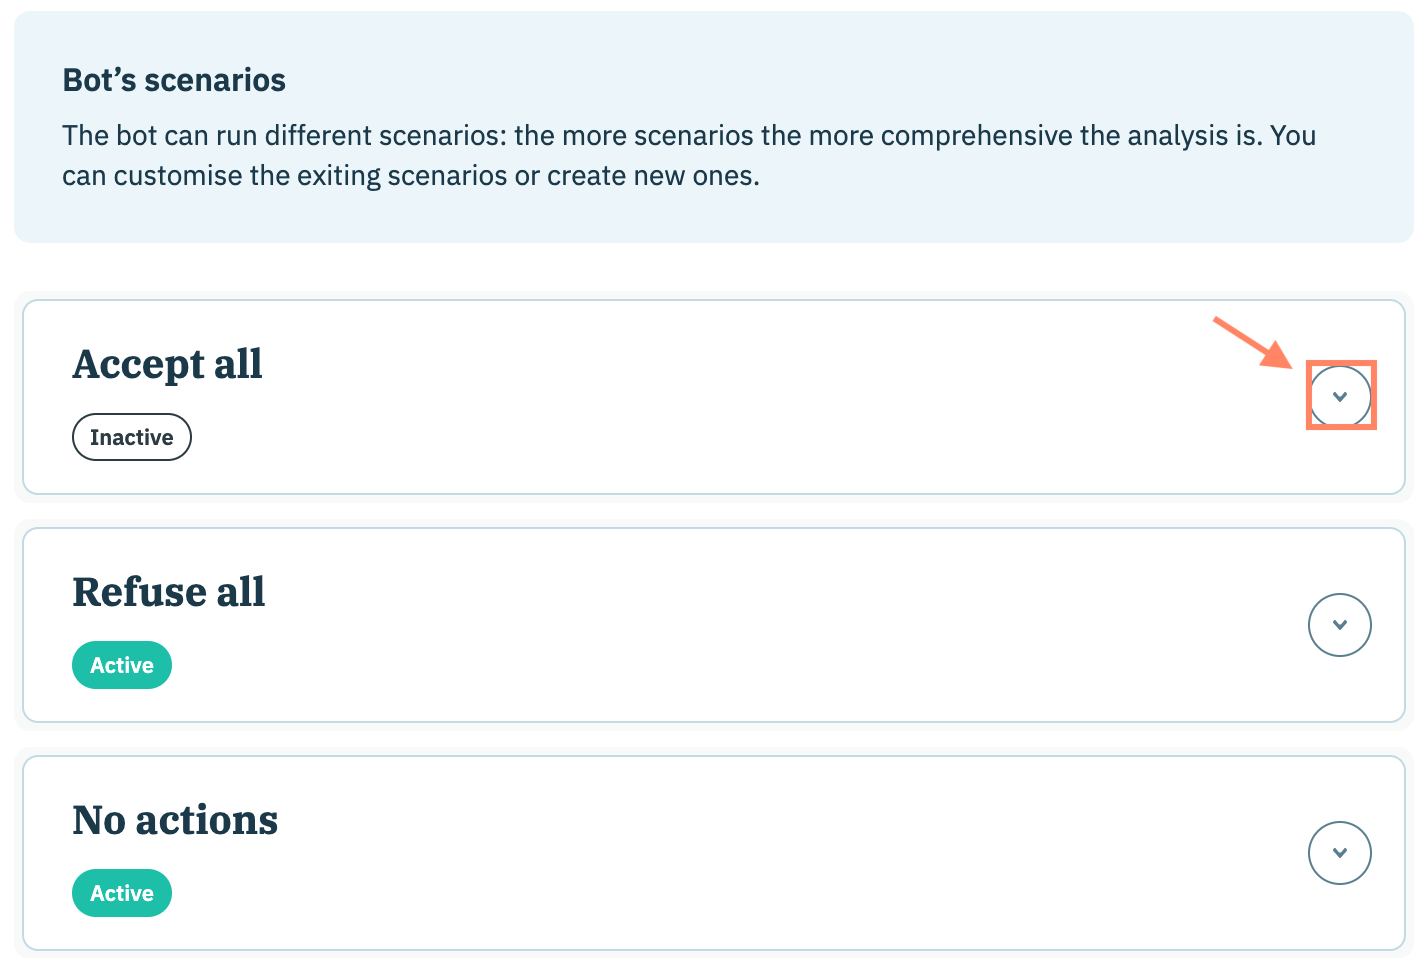Expand the Refuse all scenario chevron
Viewport: 1423px width, 958px height.
(1339, 625)
